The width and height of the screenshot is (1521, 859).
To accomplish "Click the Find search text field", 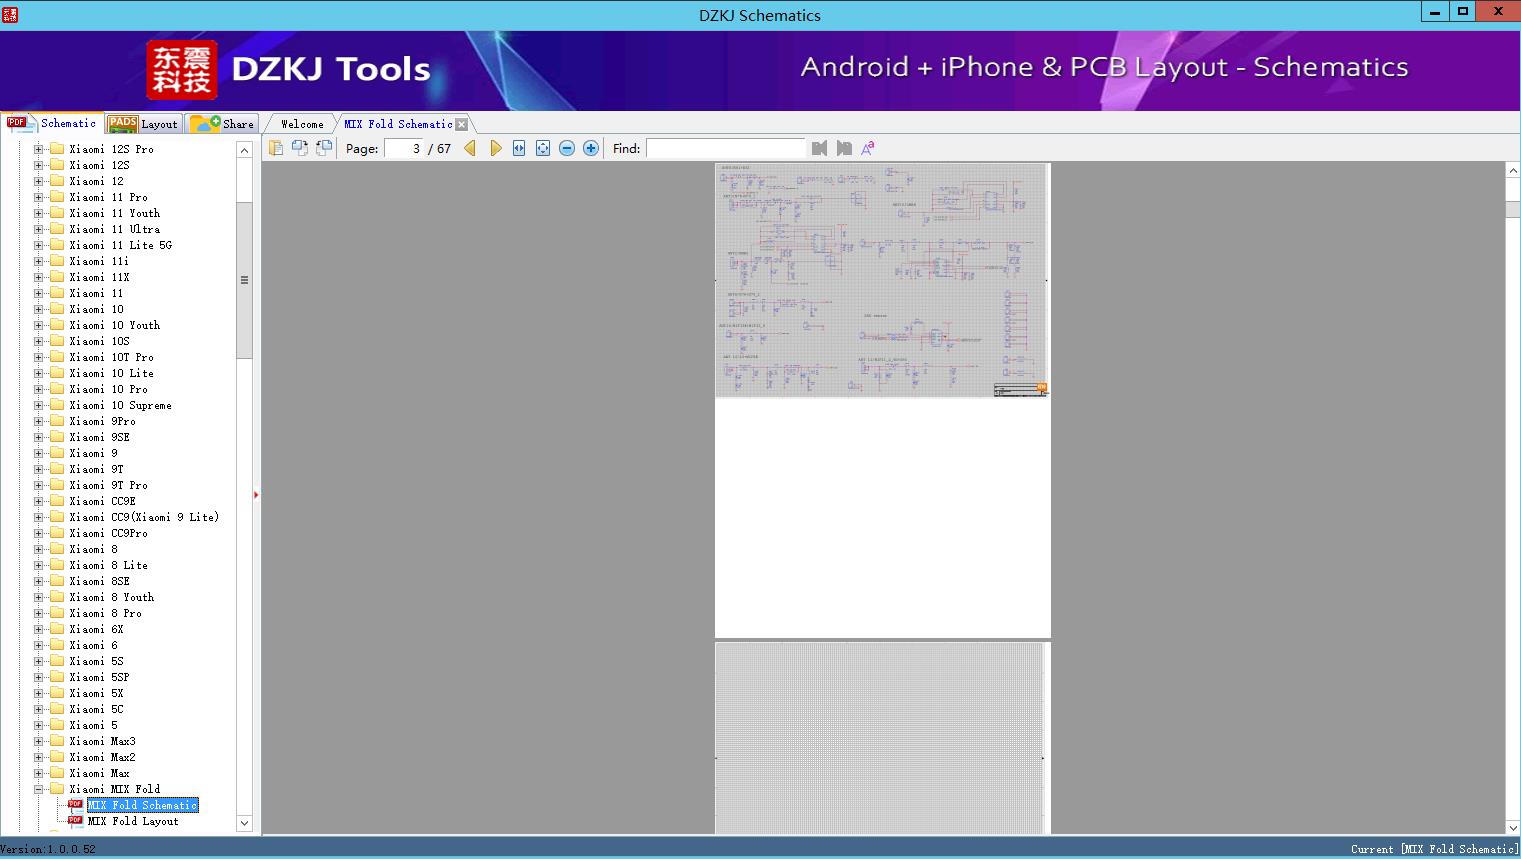I will click(x=726, y=148).
